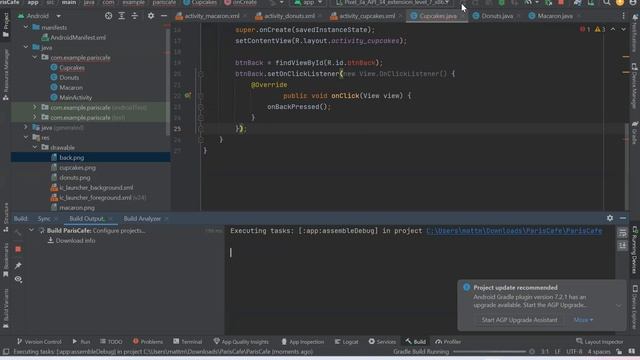The image size is (640, 360).
Task: Hide the Build tool window
Action: (623, 218)
